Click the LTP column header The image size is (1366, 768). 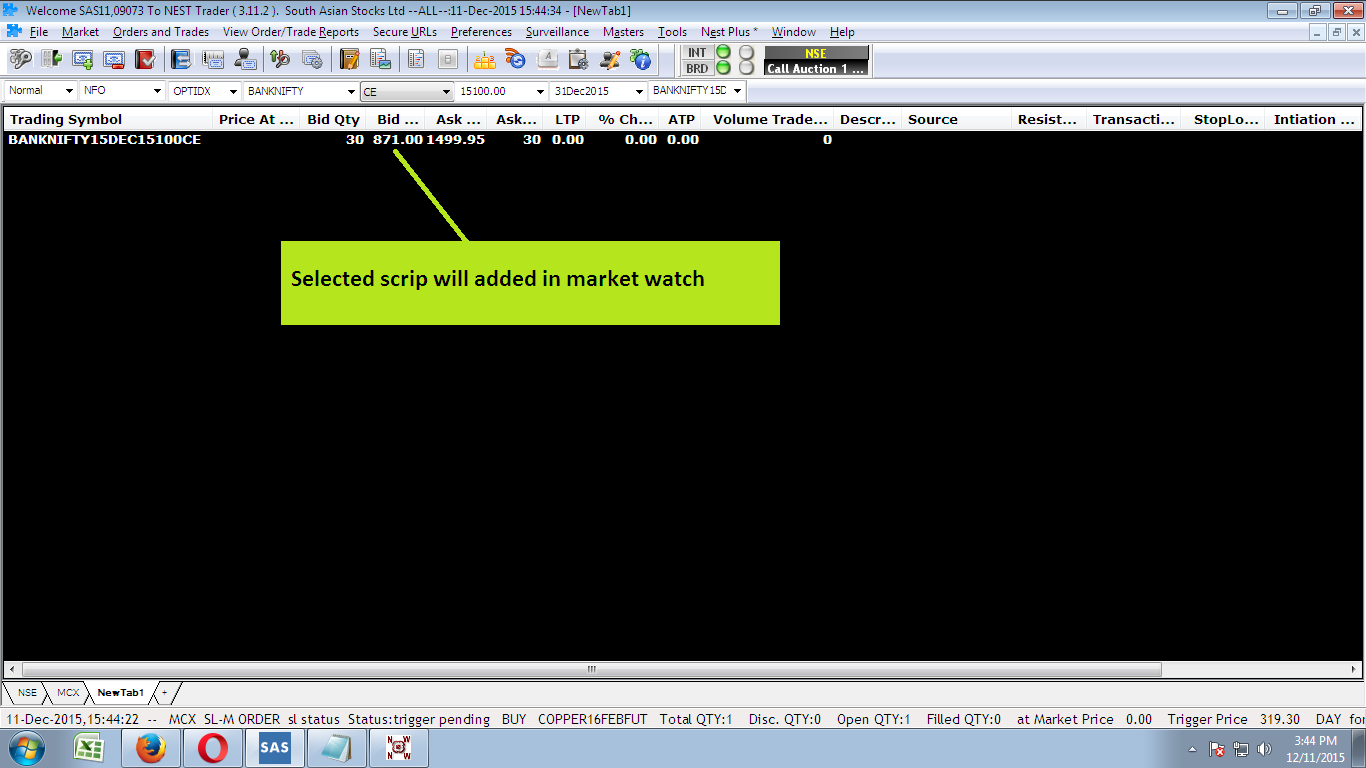click(567, 119)
